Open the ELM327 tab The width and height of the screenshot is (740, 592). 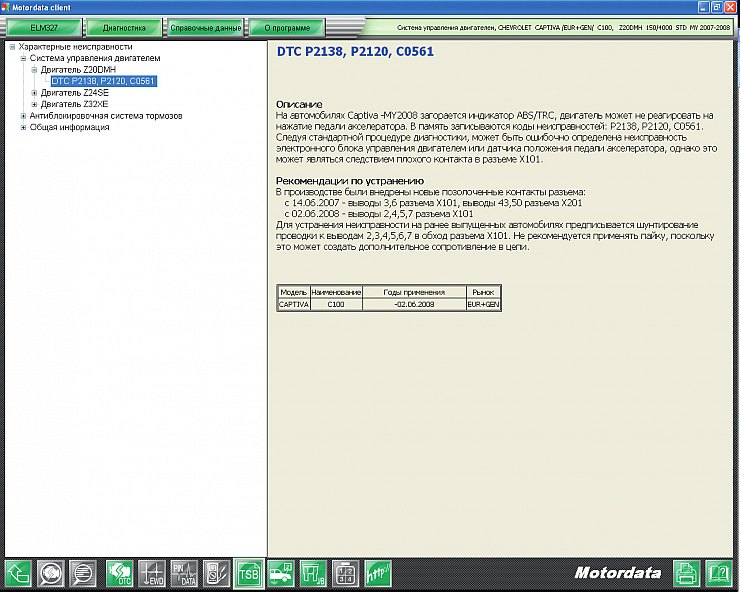click(43, 28)
